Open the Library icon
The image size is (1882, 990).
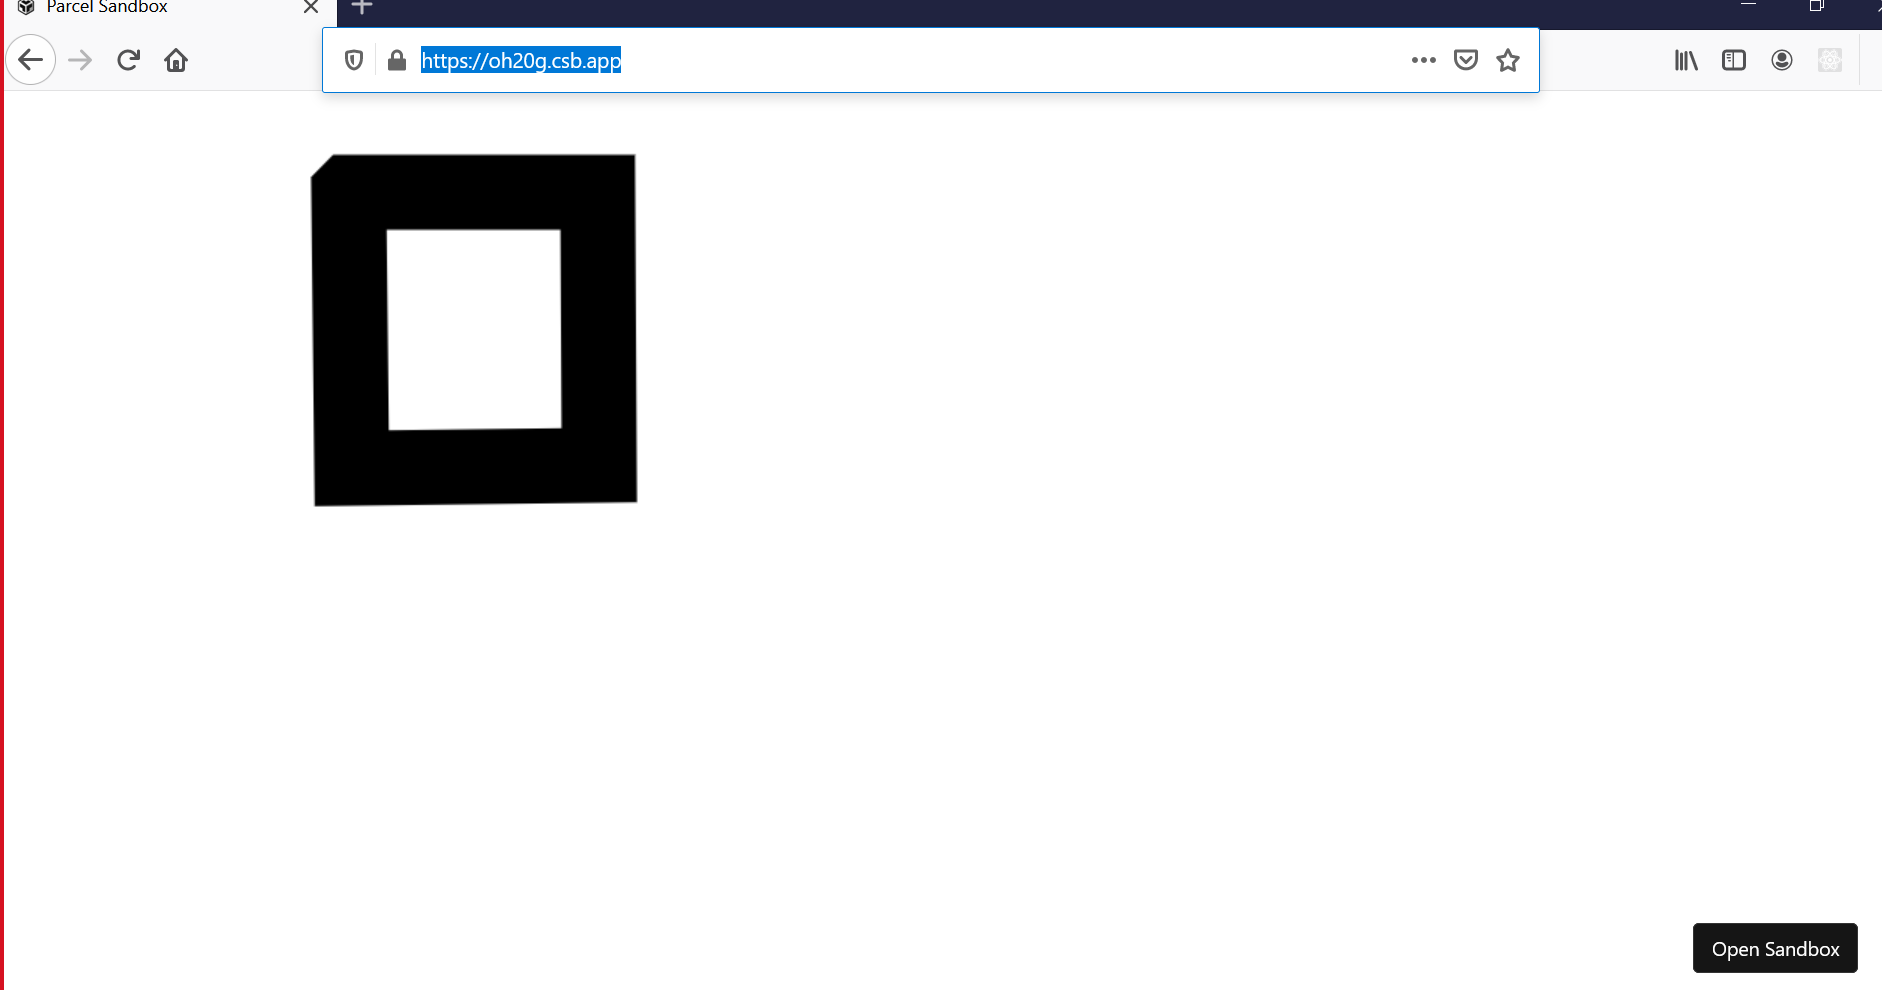tap(1688, 60)
